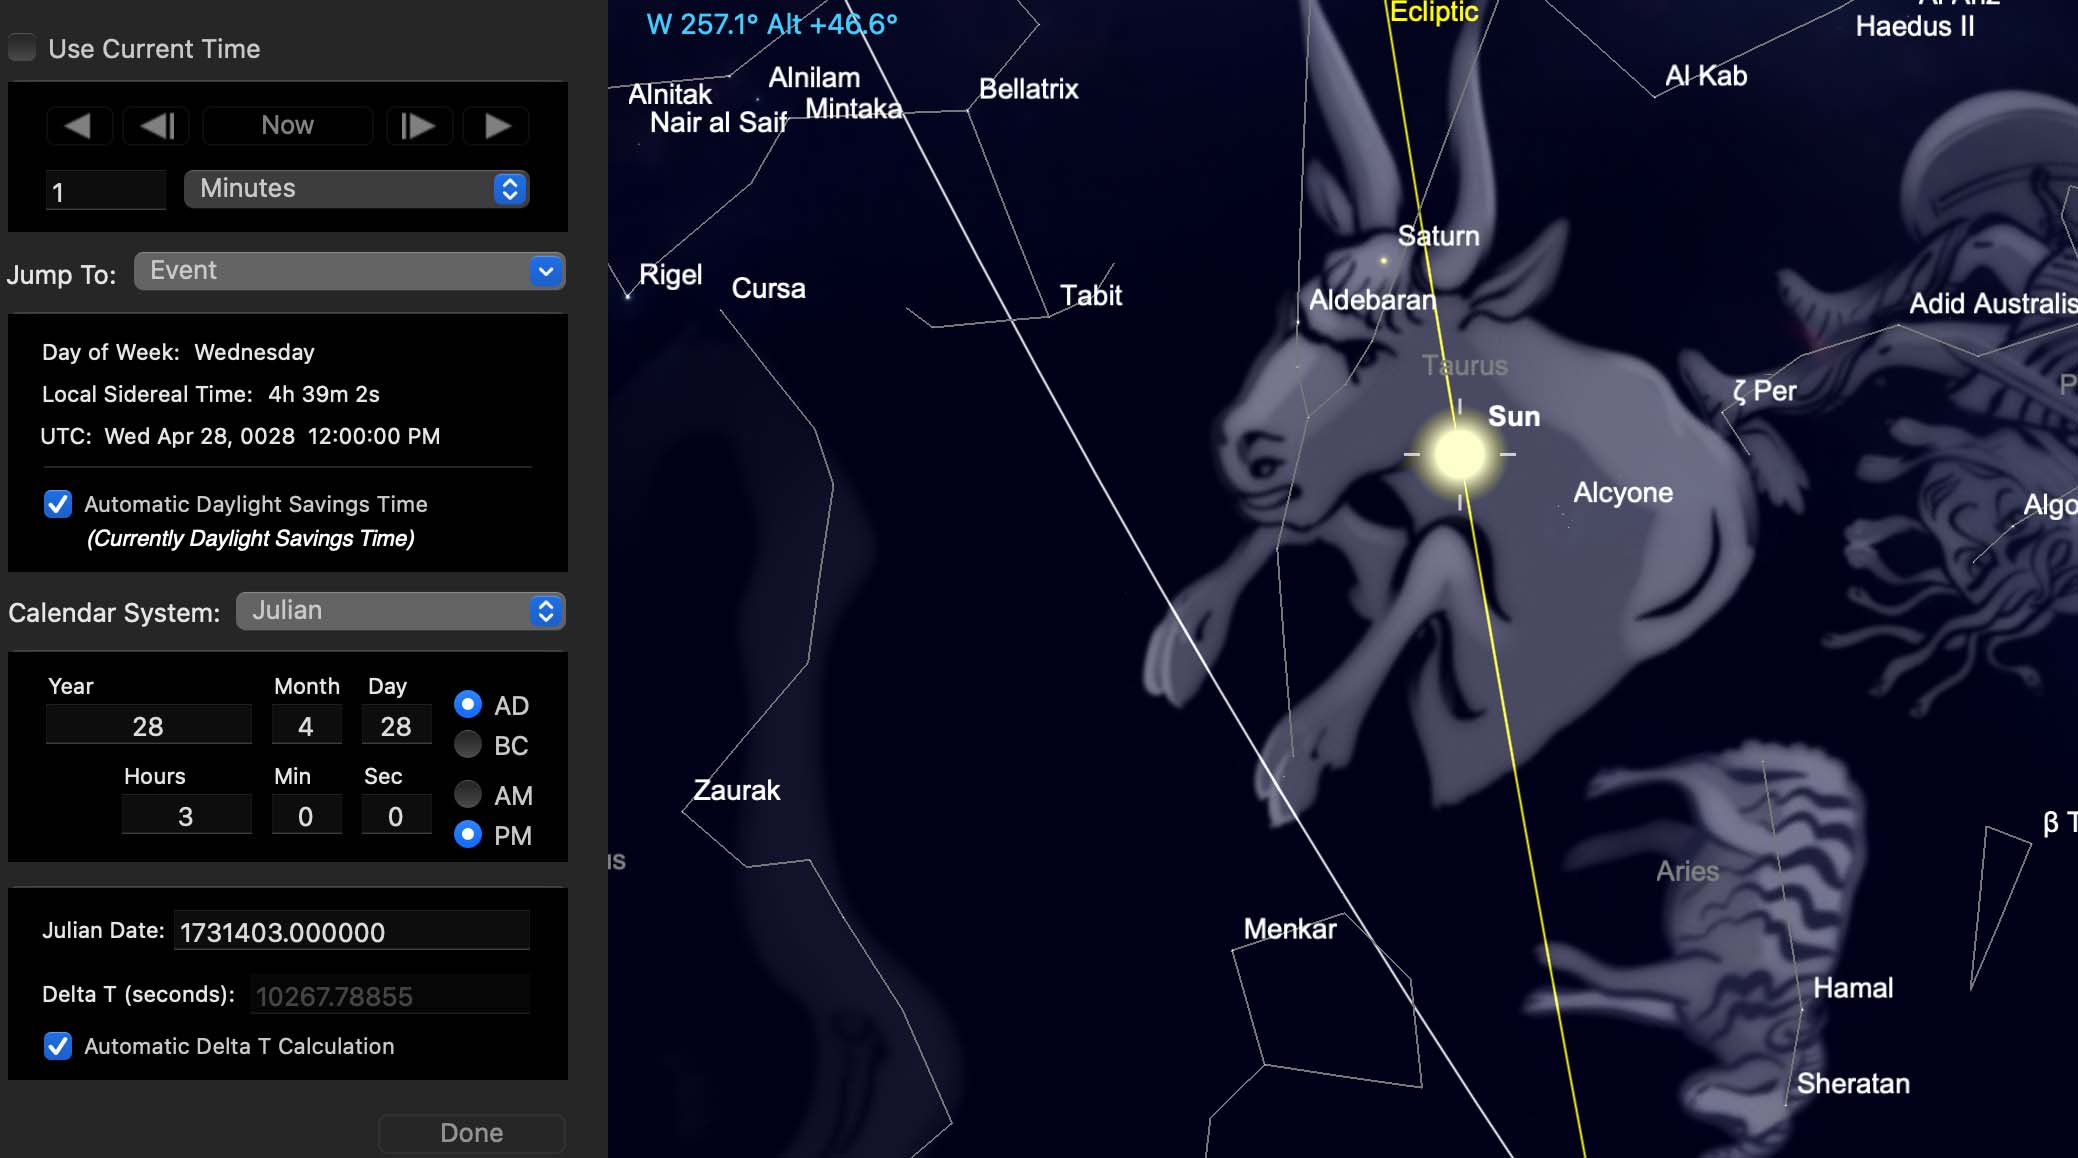Click the run time backward arrow
The image size is (2078, 1158).
pos(79,126)
